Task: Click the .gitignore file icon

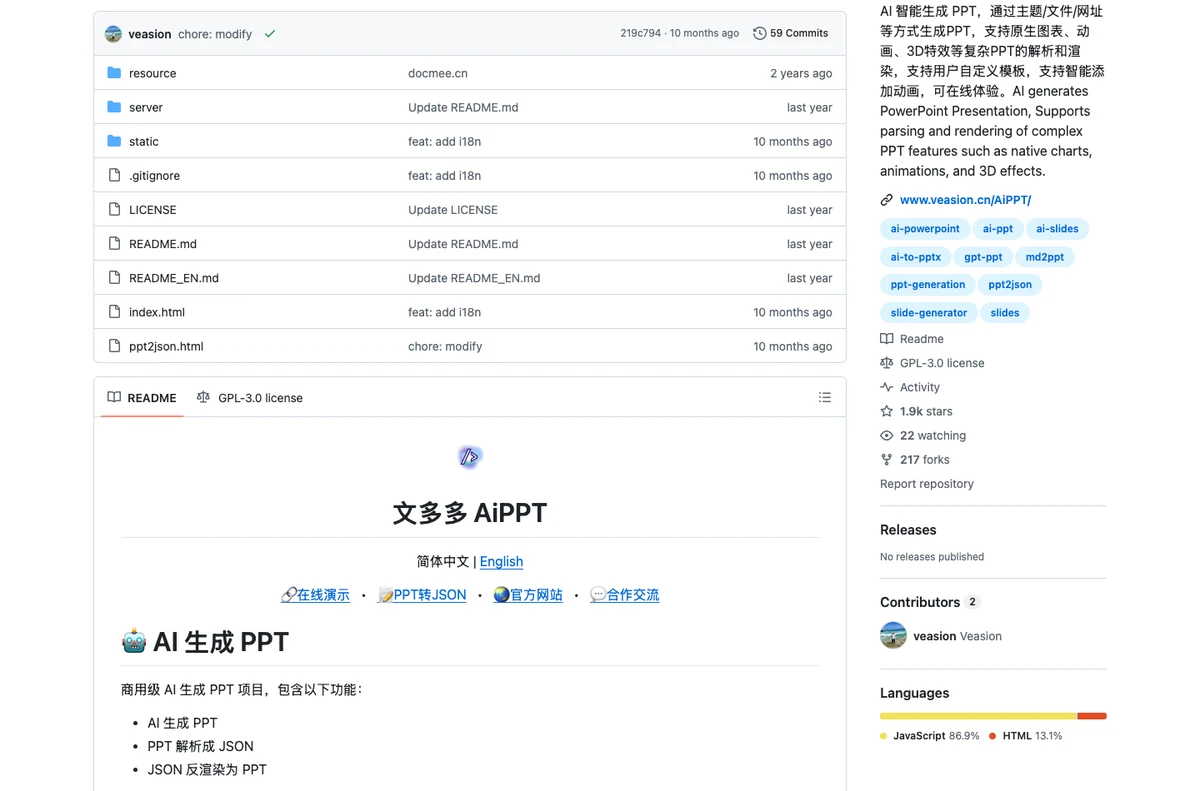Action: point(114,175)
